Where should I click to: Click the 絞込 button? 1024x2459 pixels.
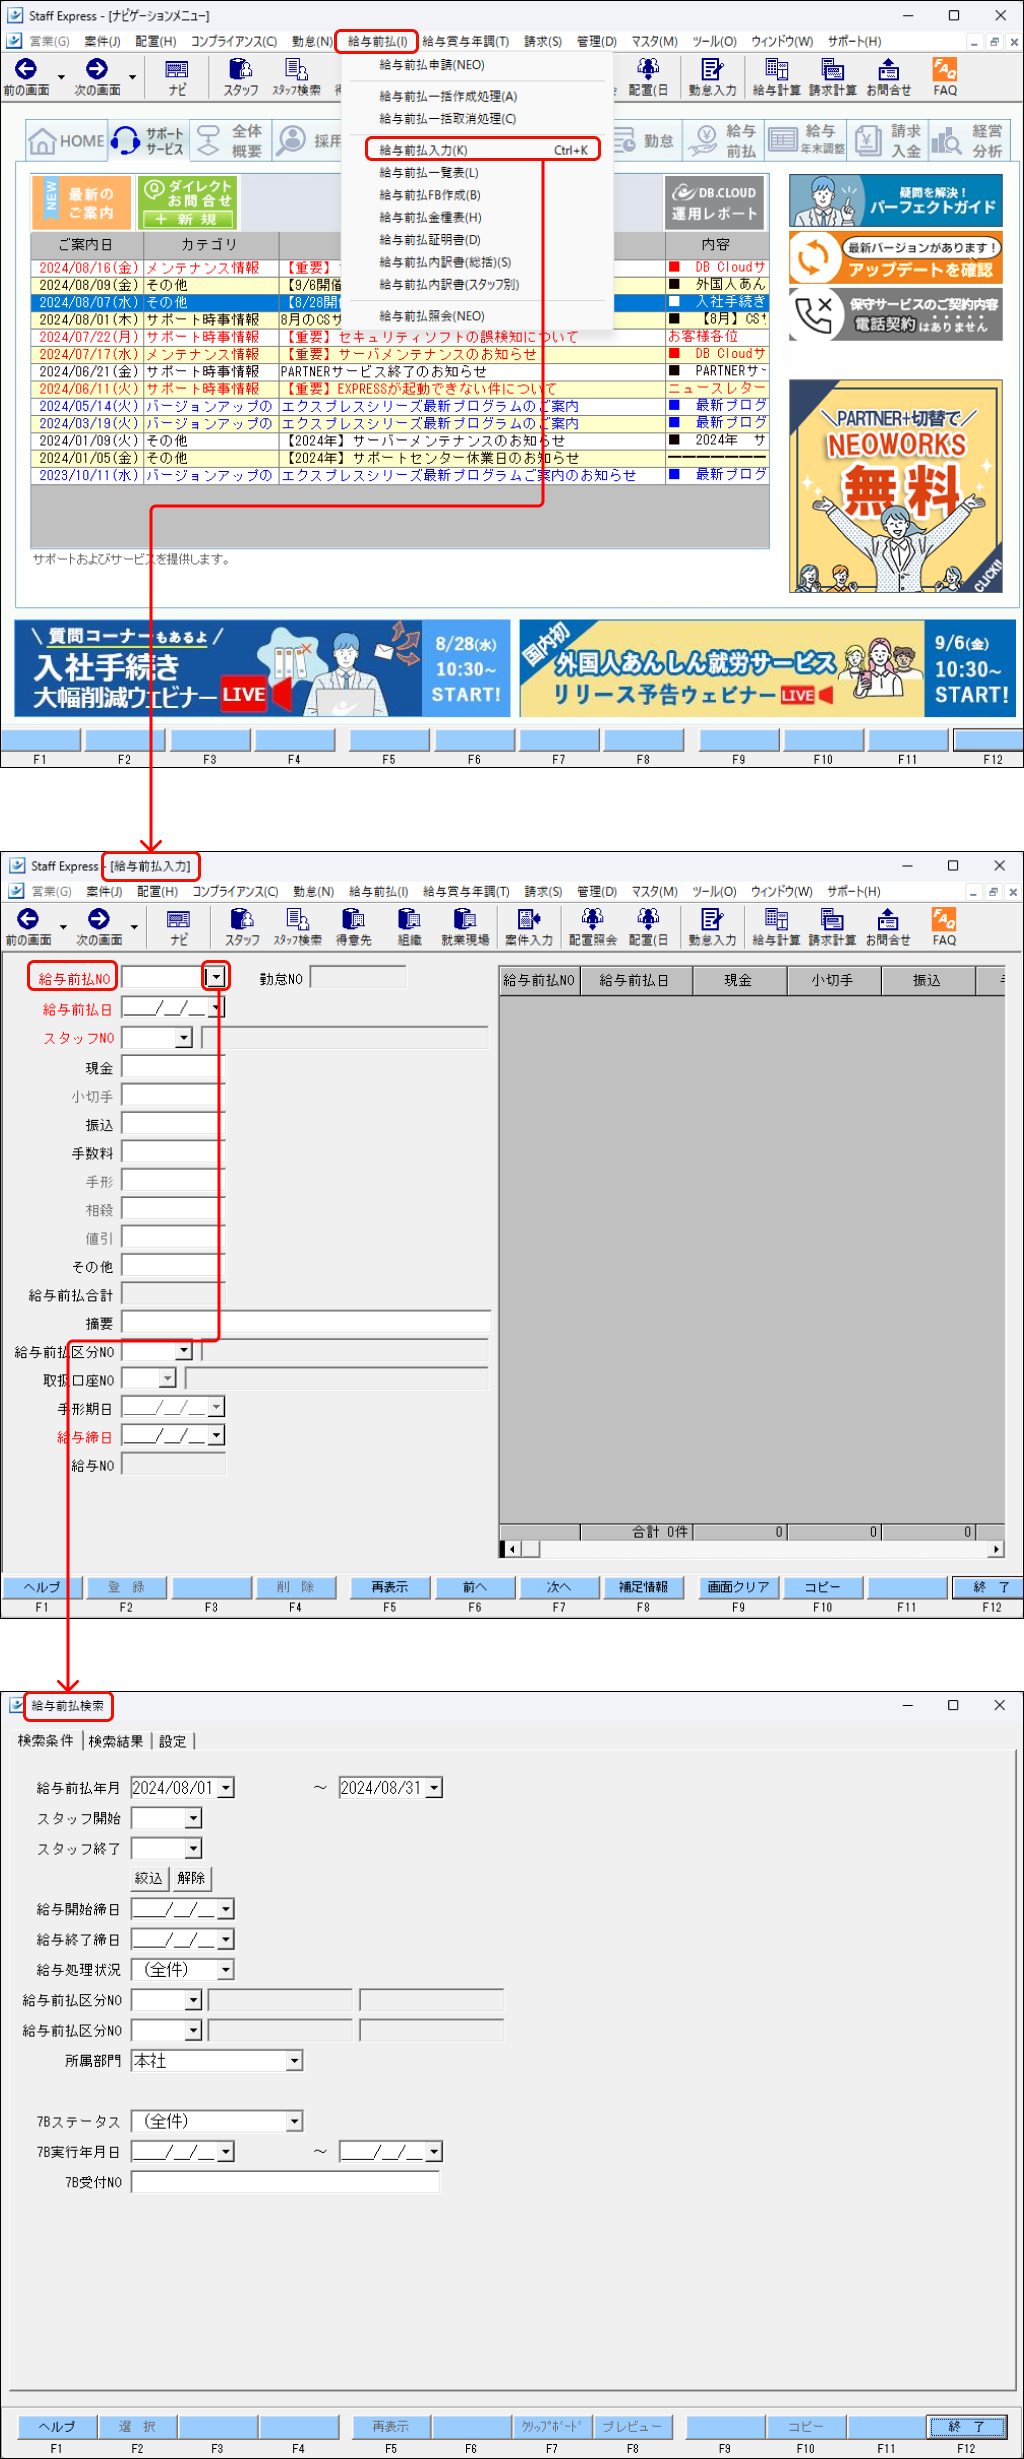click(x=149, y=1878)
